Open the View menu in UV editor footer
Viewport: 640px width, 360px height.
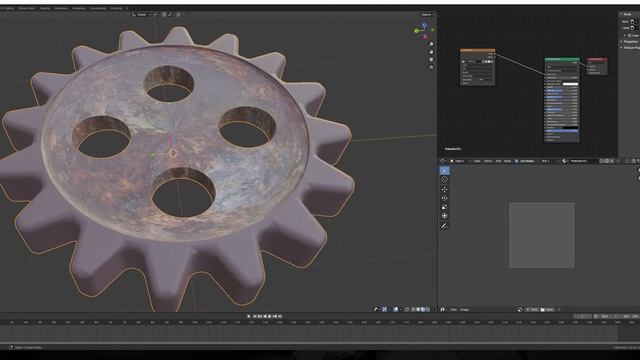453,310
